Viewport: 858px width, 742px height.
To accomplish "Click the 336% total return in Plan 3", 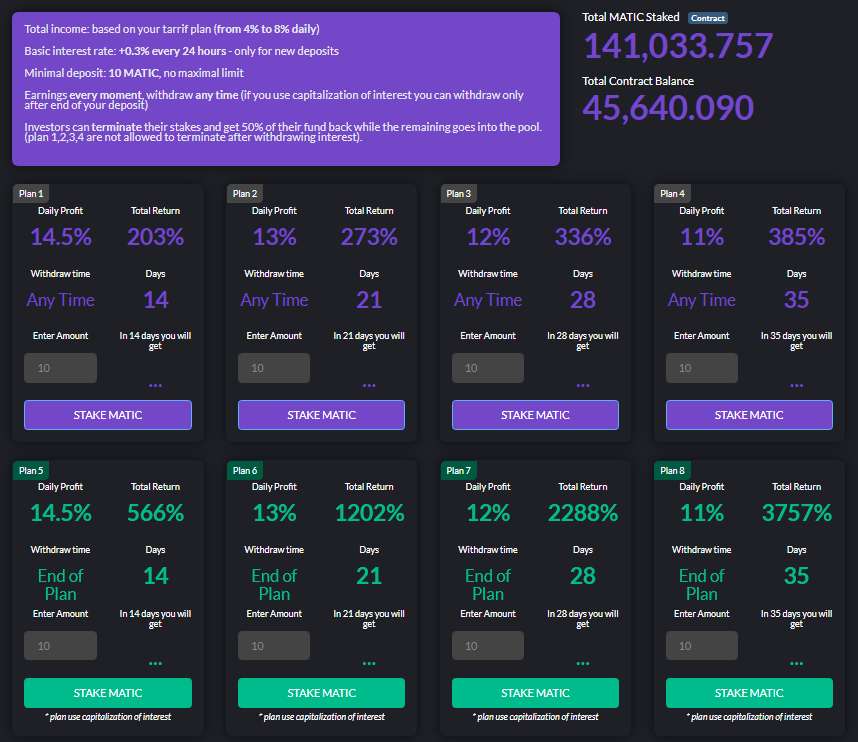I will (x=583, y=237).
